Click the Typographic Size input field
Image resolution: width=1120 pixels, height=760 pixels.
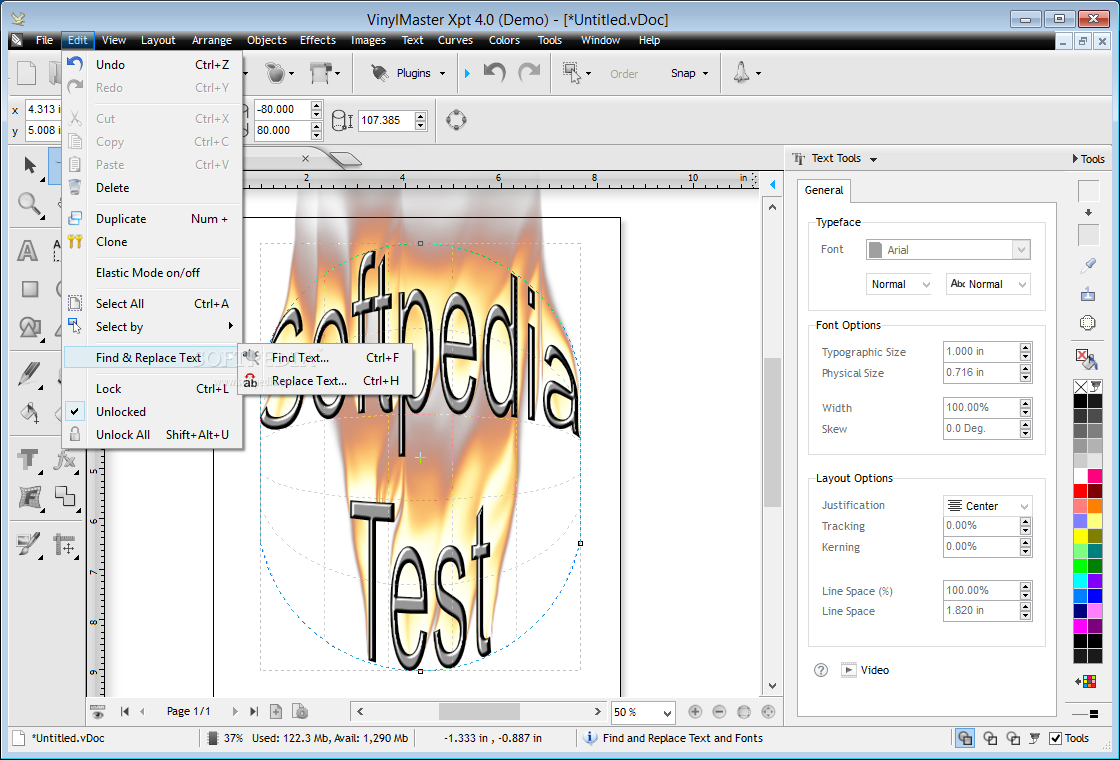[981, 351]
